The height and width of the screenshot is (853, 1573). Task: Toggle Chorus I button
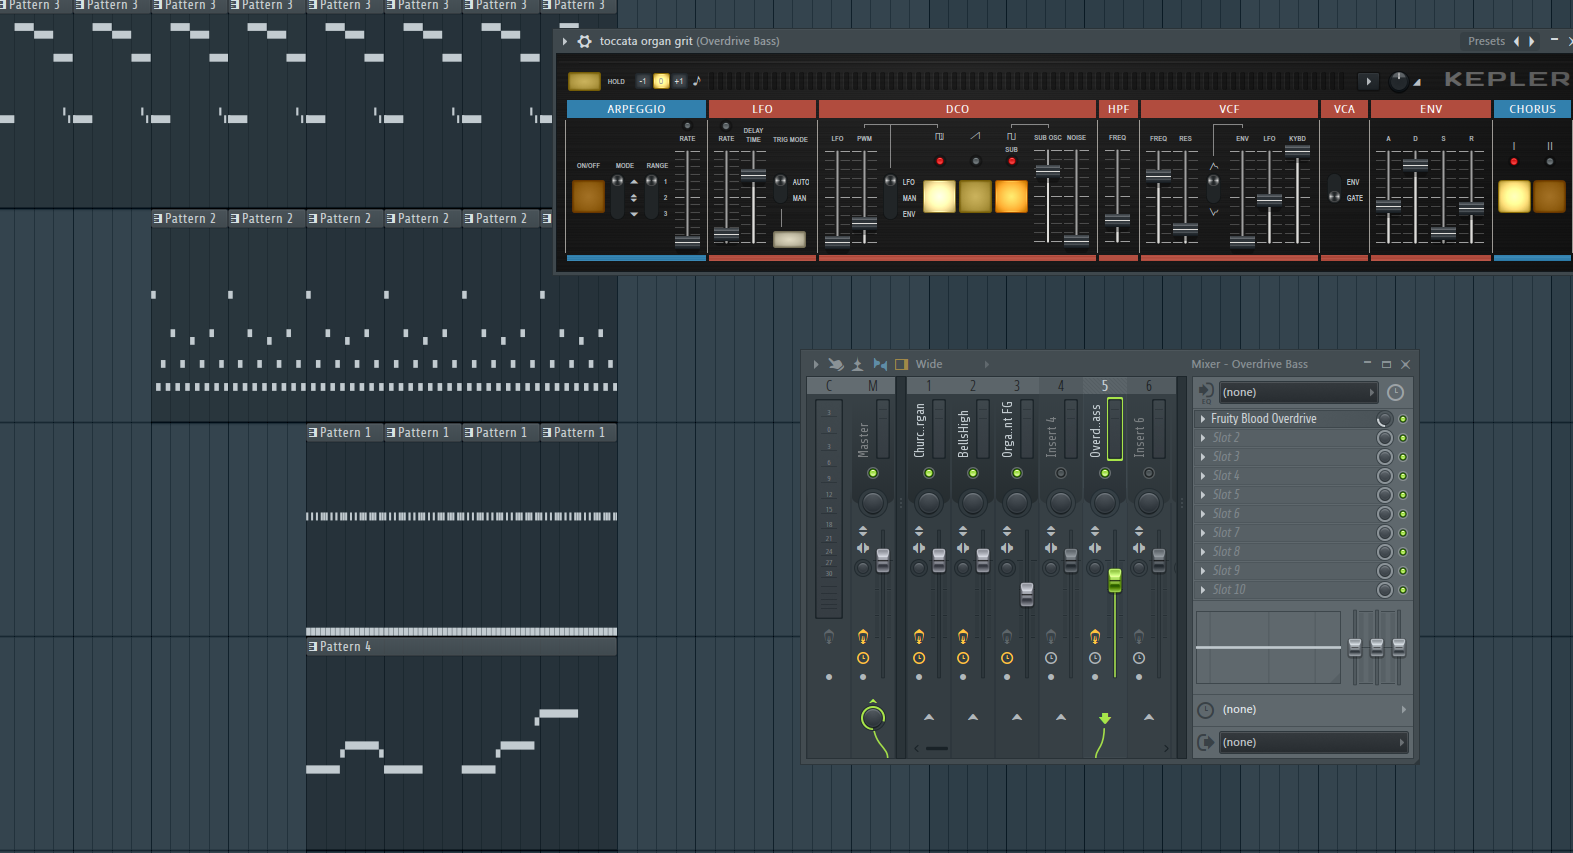(1514, 196)
